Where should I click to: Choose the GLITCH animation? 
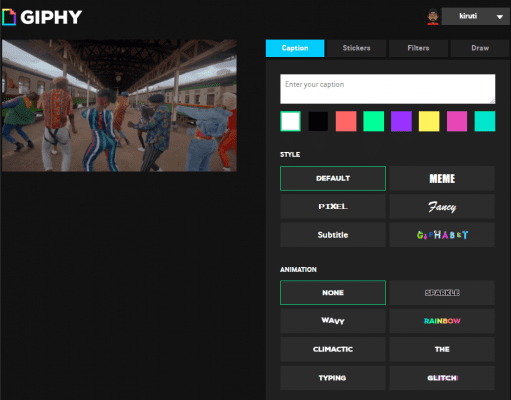coord(442,378)
